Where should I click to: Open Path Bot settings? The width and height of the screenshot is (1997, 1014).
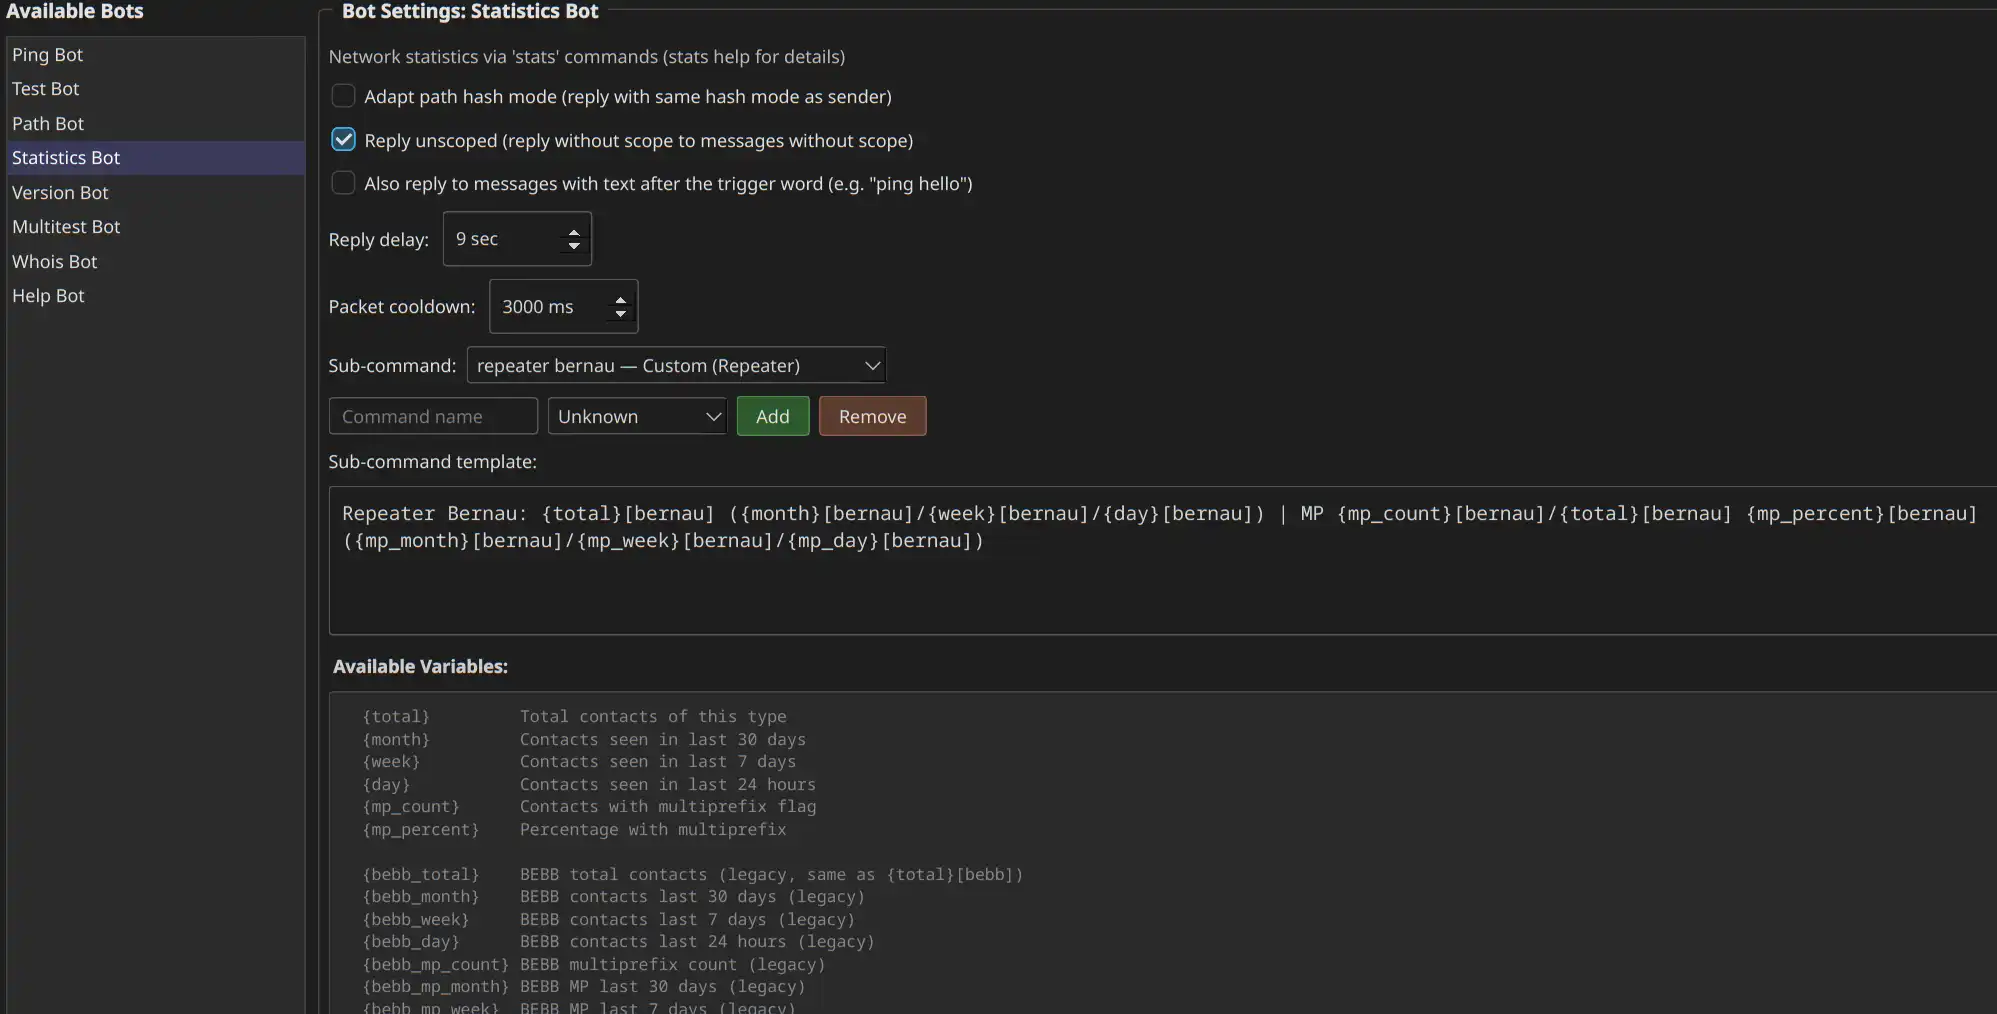click(48, 124)
